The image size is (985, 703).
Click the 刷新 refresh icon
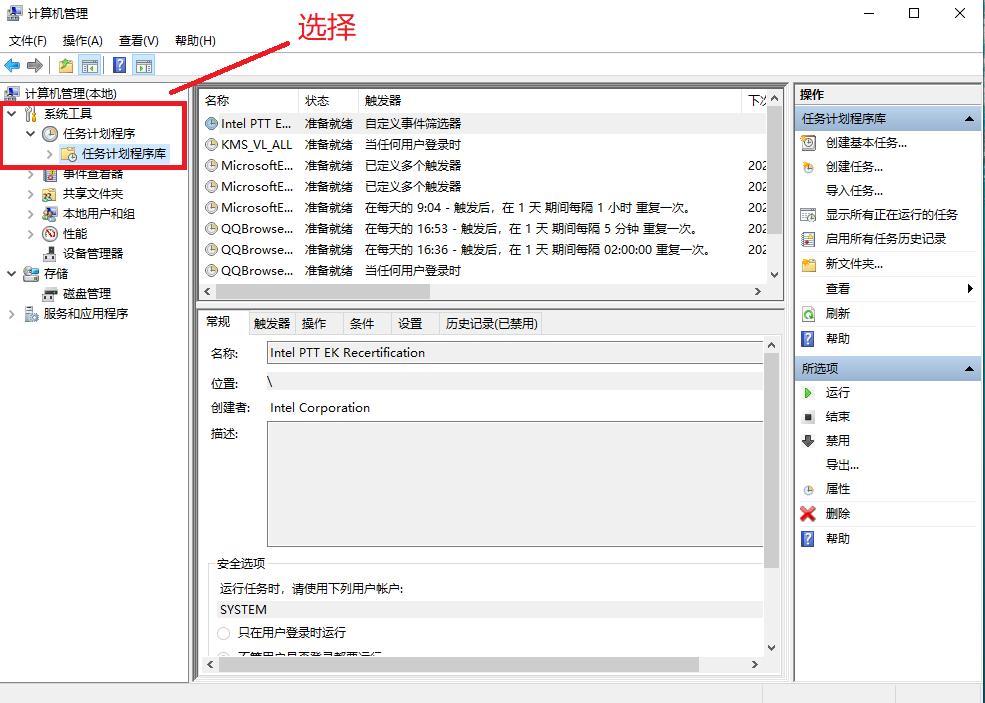coord(806,313)
